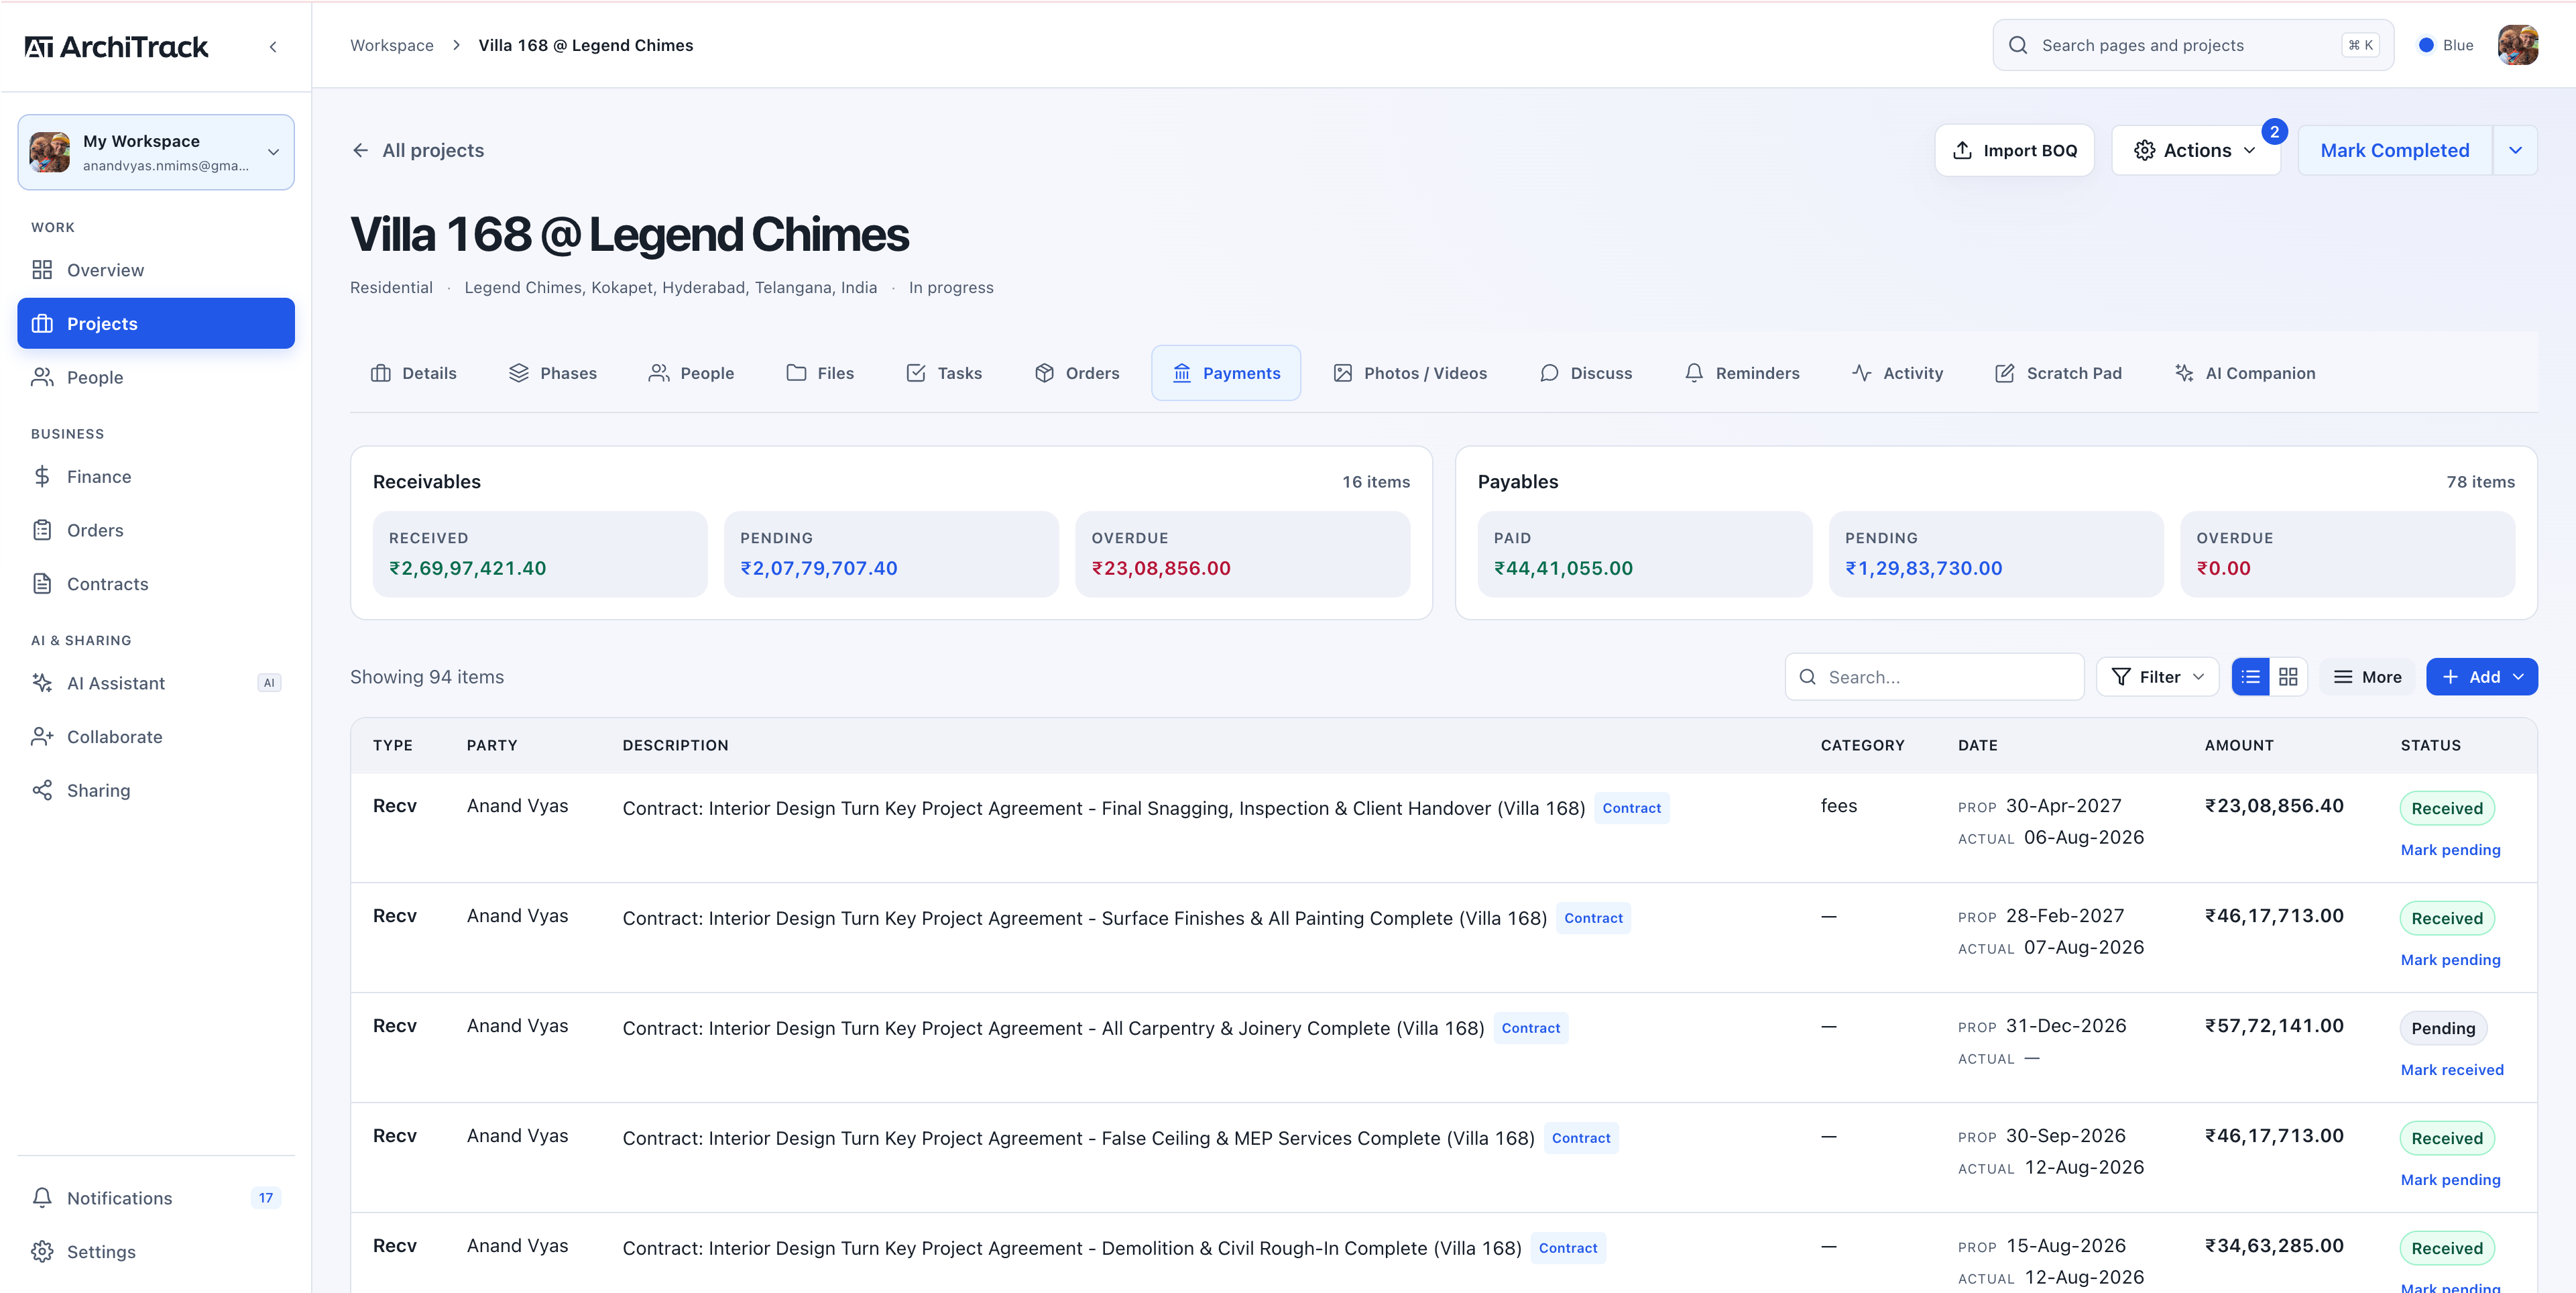Open the Filter dropdown
Viewport: 2576px width, 1293px height.
2157,677
